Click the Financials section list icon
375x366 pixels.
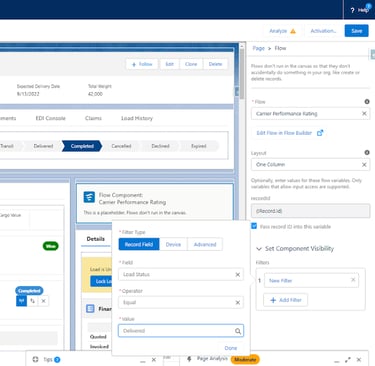click(x=90, y=309)
